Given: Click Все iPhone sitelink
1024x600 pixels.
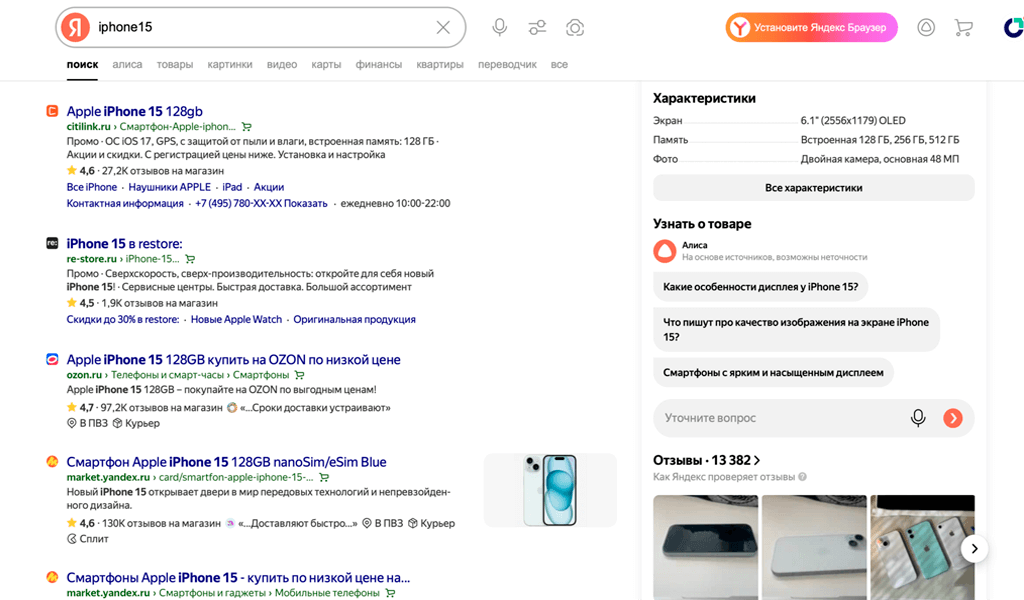Looking at the screenshot, I should (91, 187).
